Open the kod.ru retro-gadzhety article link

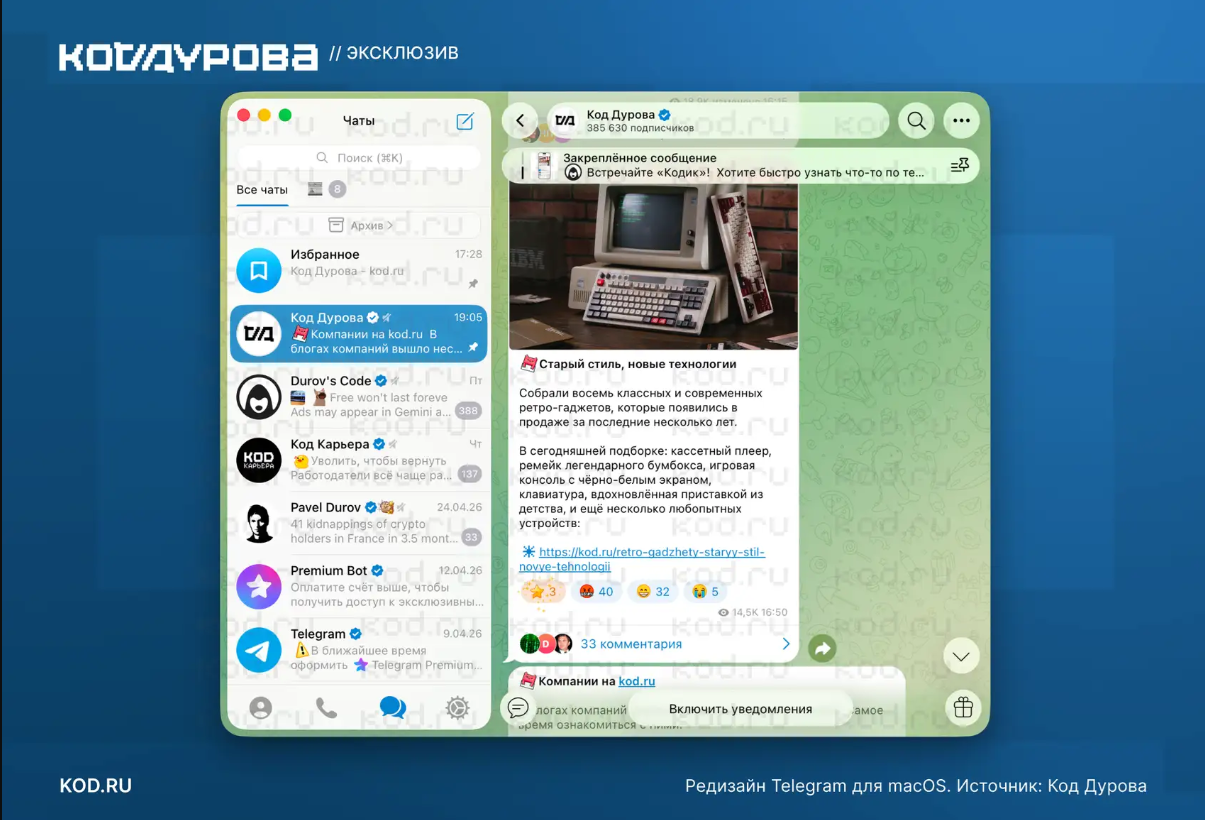click(x=643, y=559)
